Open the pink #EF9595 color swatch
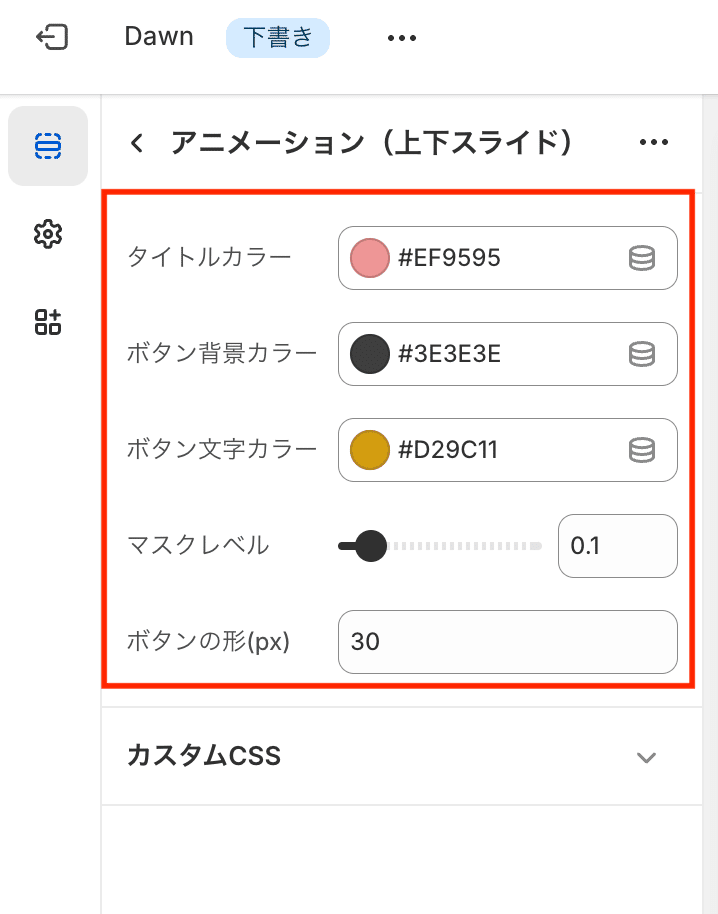Viewport: 718px width, 914px height. click(x=369, y=258)
